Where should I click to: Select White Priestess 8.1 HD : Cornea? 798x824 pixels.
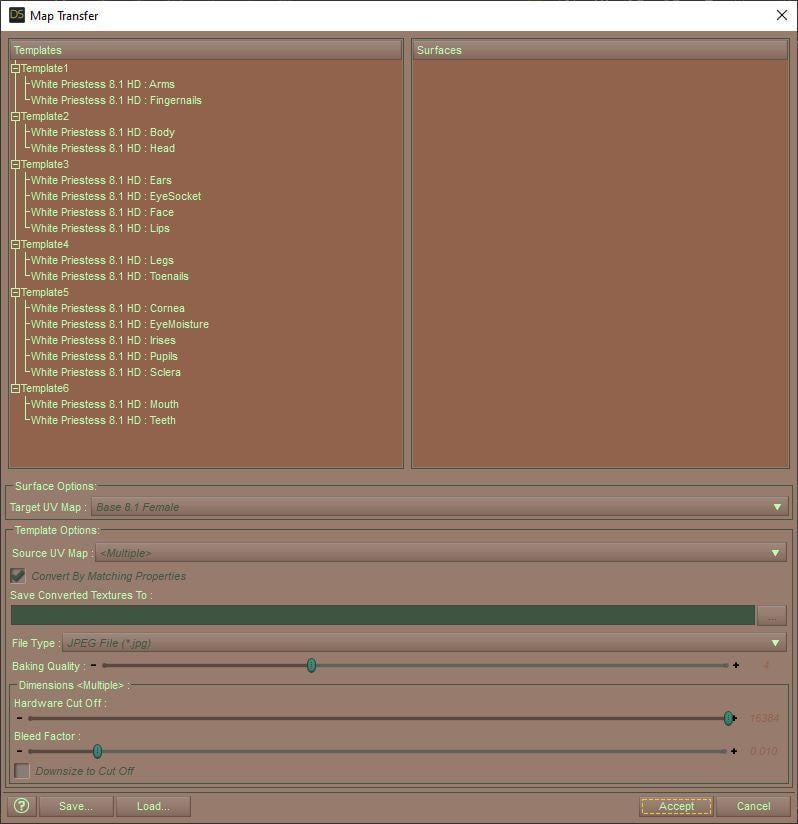108,308
